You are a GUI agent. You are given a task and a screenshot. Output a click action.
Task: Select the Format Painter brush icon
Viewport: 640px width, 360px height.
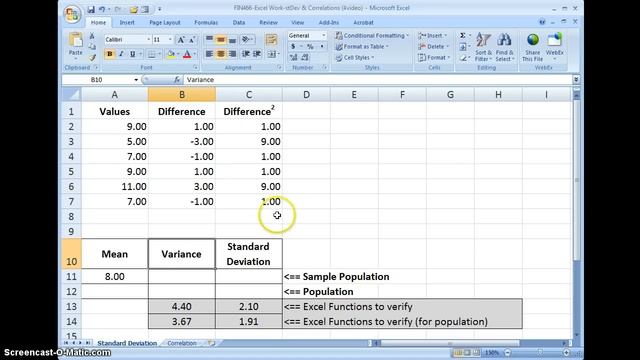tap(92, 58)
